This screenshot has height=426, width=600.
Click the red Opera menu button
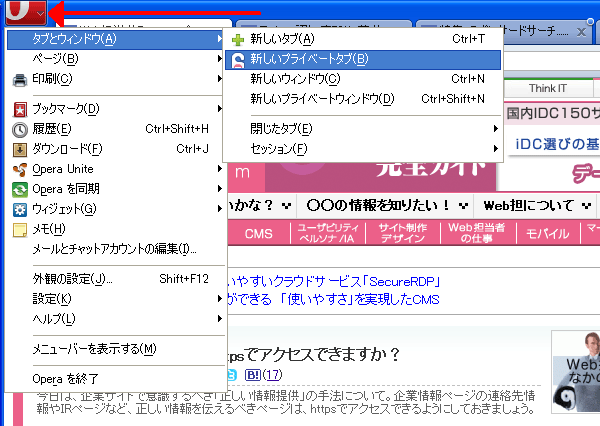pyautogui.click(x=26, y=11)
